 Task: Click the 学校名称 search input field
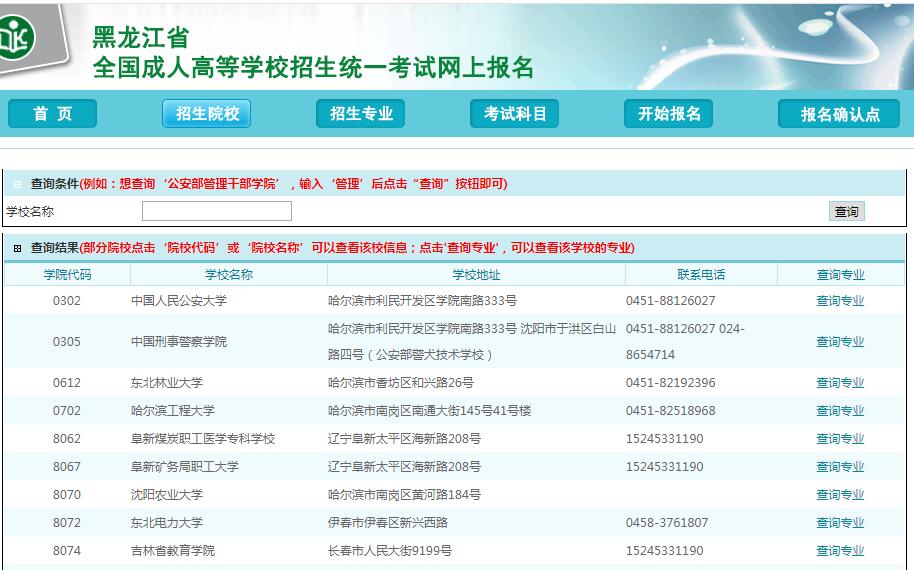tap(217, 211)
